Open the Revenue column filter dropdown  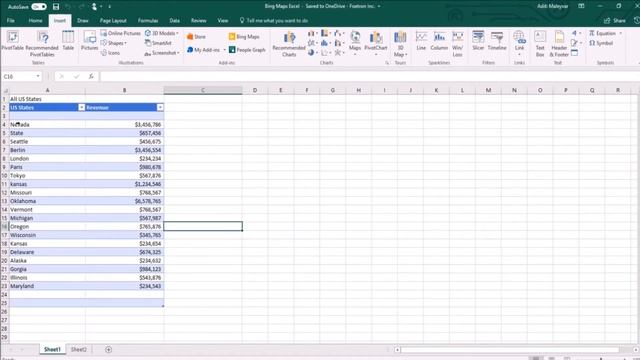pos(160,107)
